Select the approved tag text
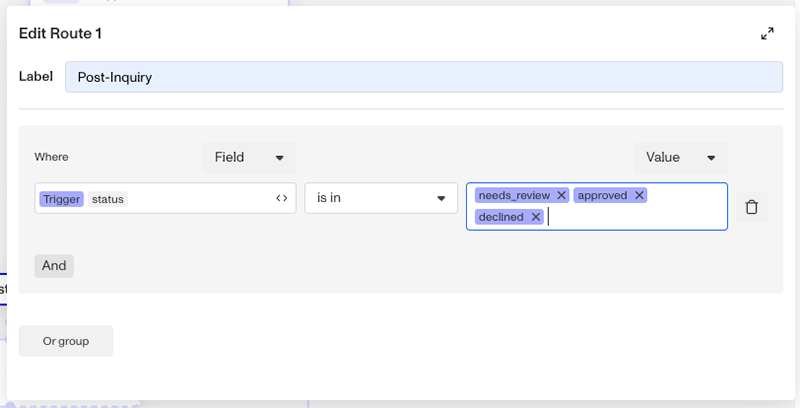800x408 pixels. point(602,195)
